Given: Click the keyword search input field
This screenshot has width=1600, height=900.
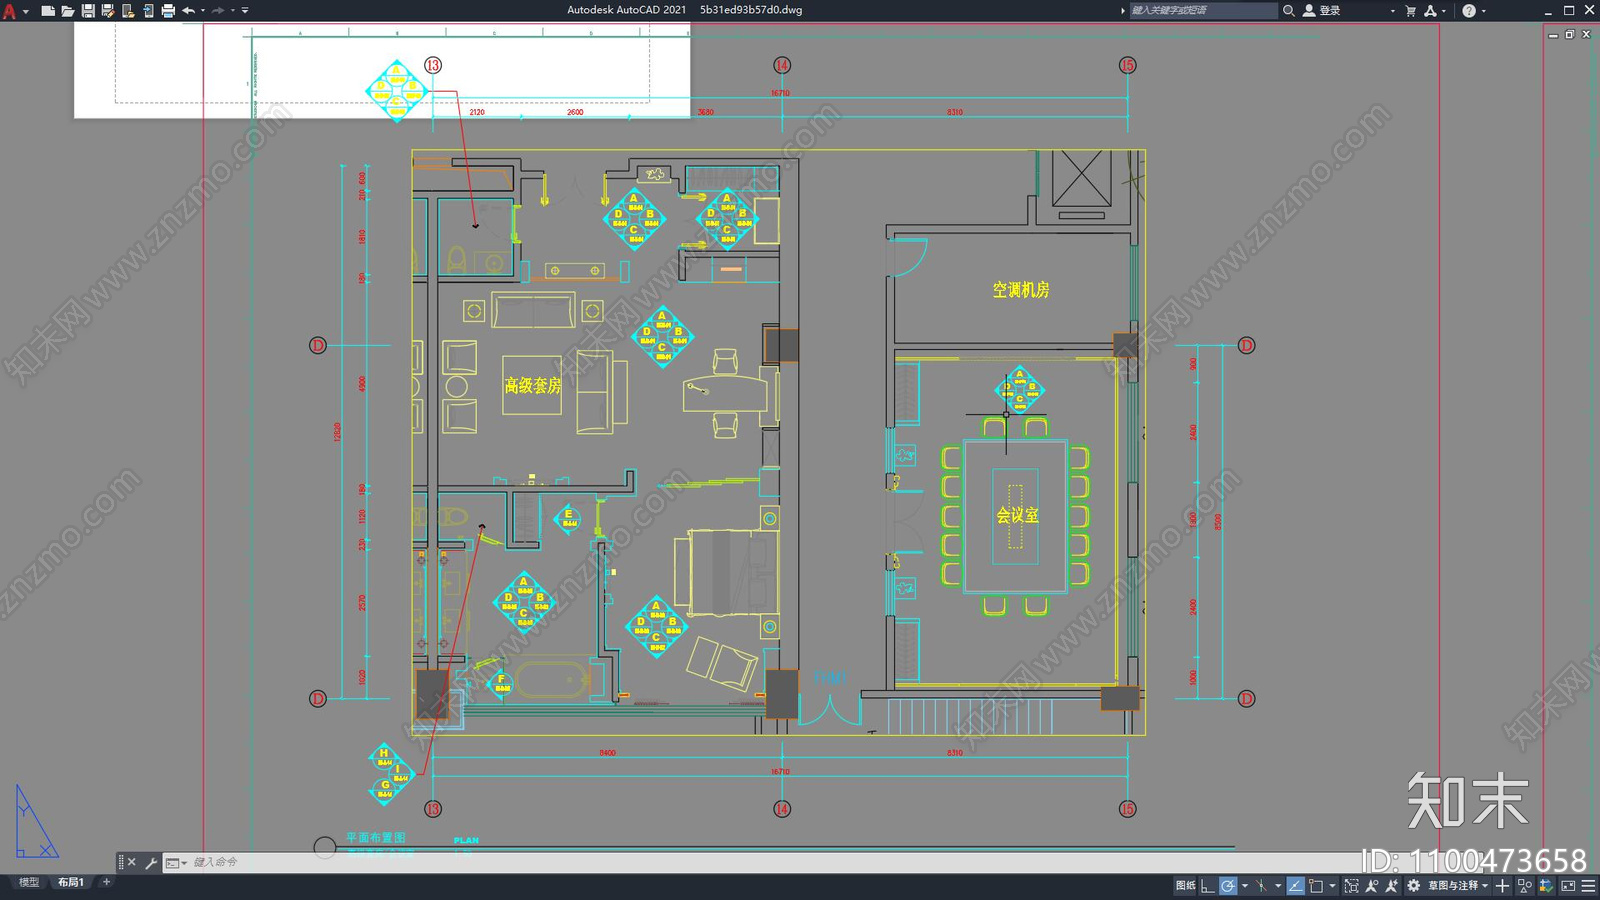Looking at the screenshot, I should click(x=1203, y=10).
